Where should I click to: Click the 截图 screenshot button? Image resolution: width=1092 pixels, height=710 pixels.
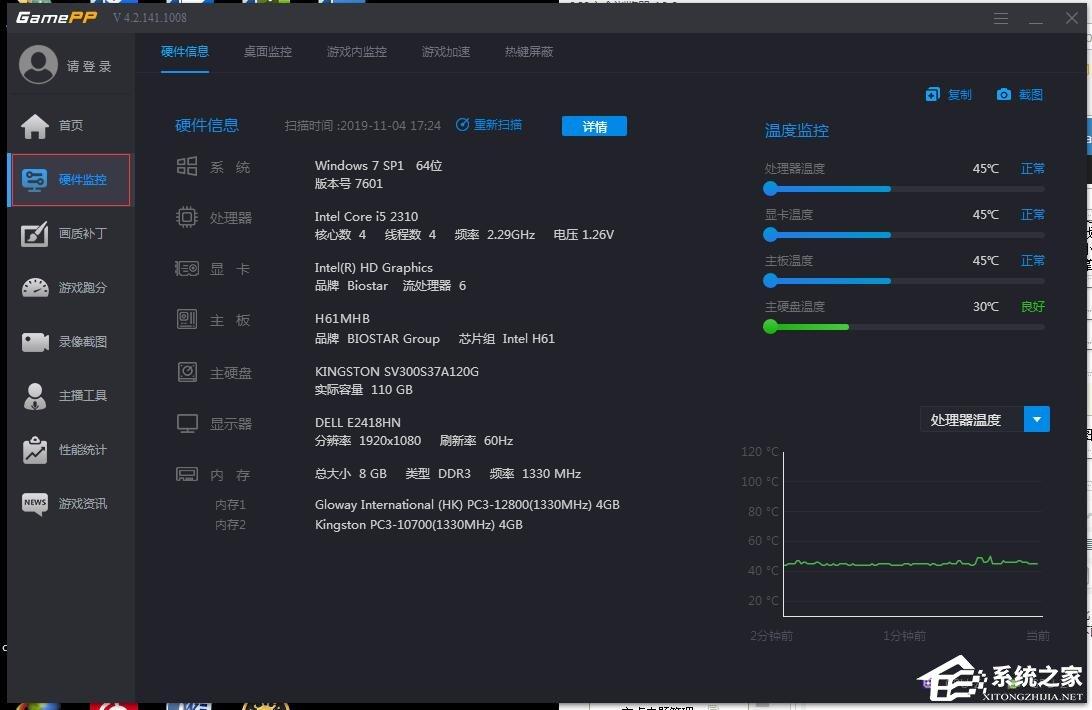coord(1020,94)
